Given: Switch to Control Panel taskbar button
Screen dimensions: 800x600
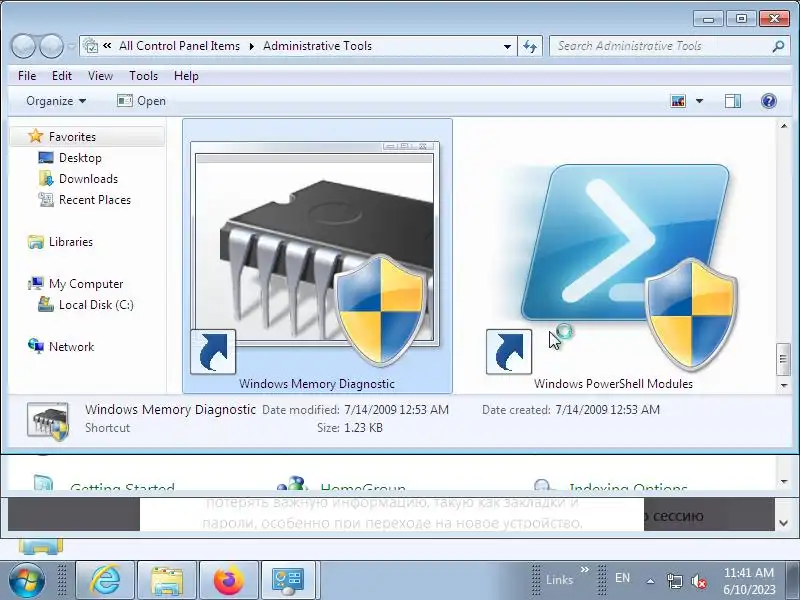Looking at the screenshot, I should 288,580.
